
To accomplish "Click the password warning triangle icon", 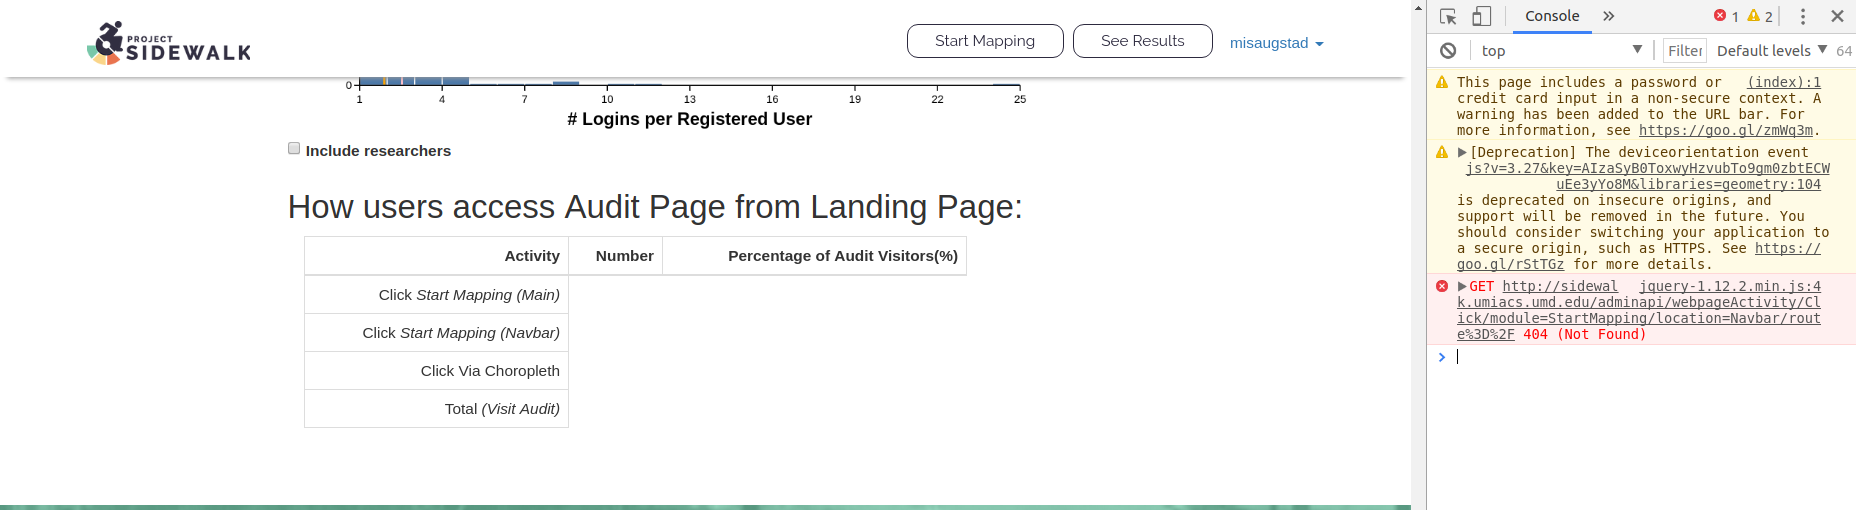I will (x=1442, y=82).
